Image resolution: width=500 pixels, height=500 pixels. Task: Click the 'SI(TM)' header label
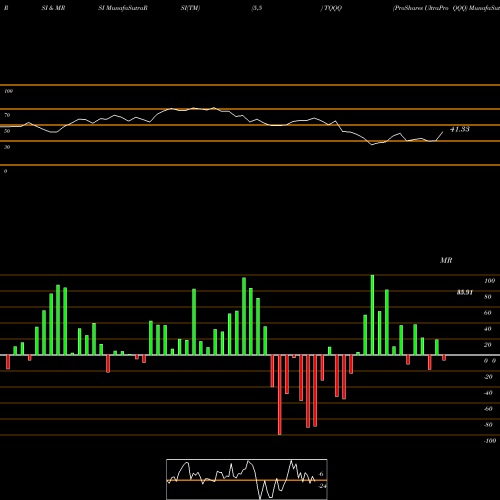(190, 8)
